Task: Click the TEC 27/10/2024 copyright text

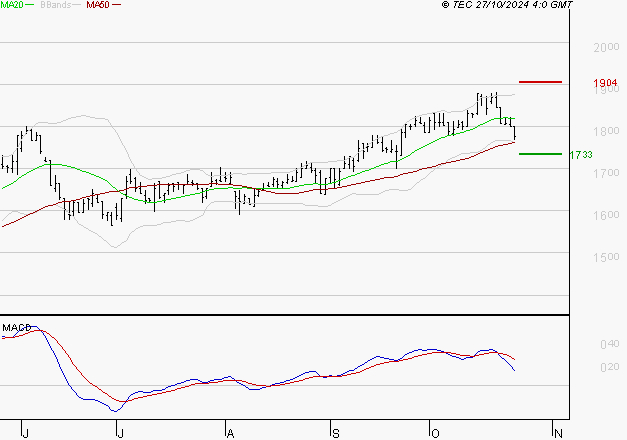Action: click(x=507, y=5)
